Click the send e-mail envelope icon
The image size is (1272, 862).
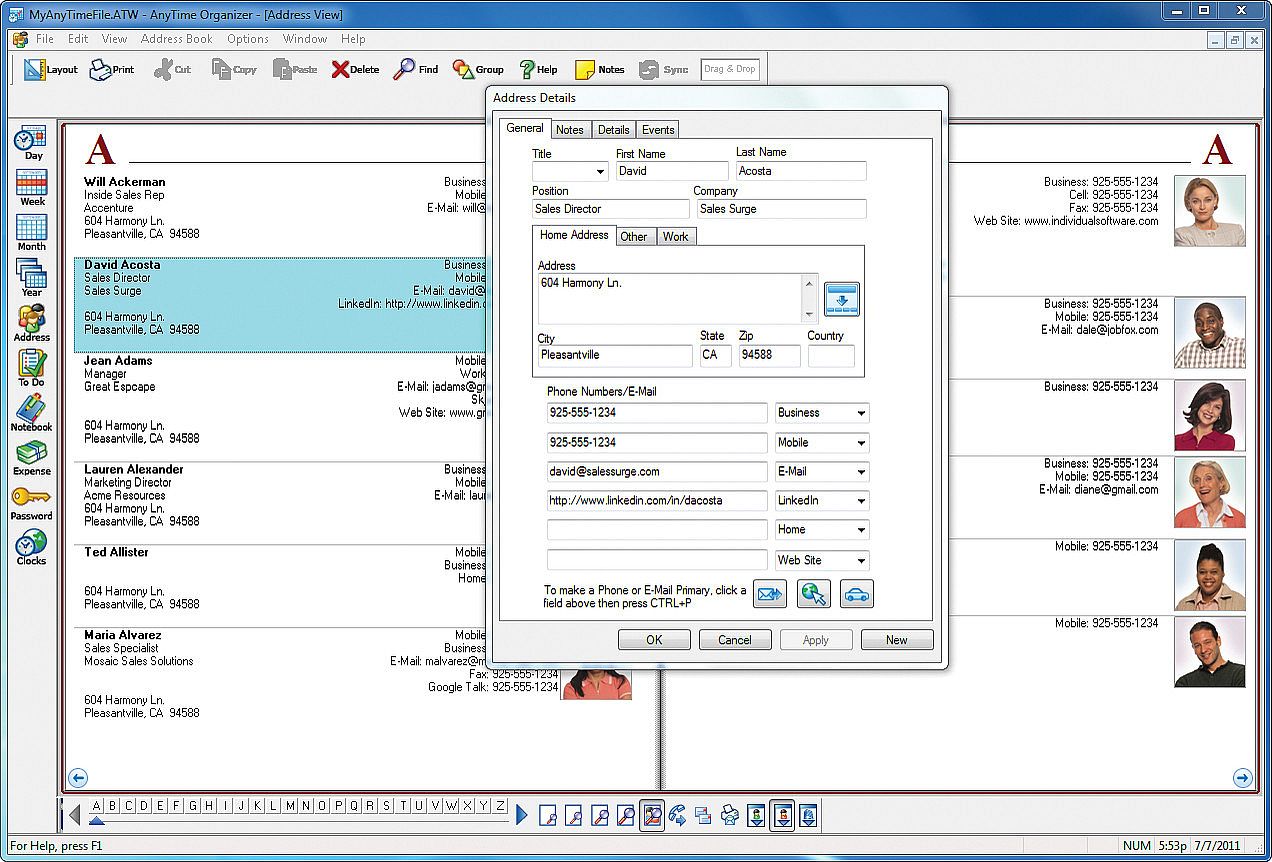769,594
